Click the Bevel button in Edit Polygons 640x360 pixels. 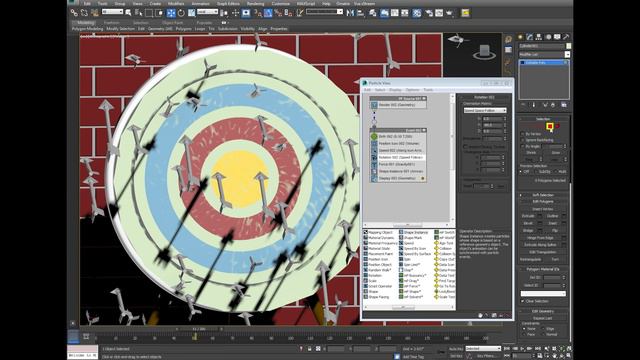[x=528, y=223]
